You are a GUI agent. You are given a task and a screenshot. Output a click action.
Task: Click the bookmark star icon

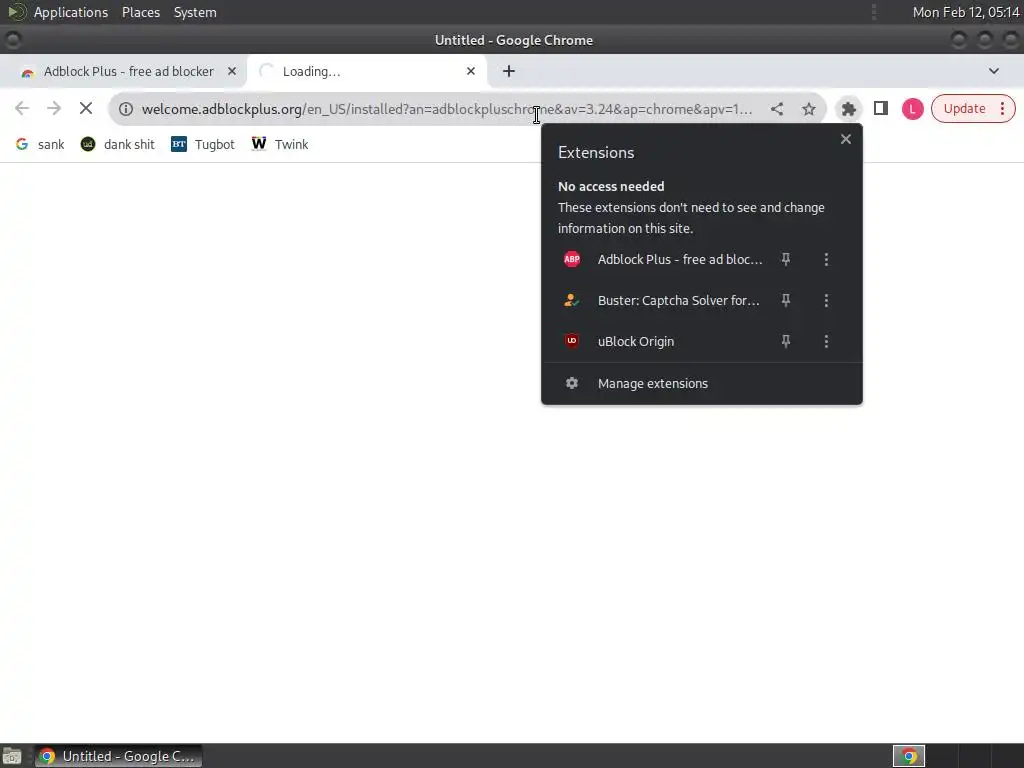[x=808, y=109]
